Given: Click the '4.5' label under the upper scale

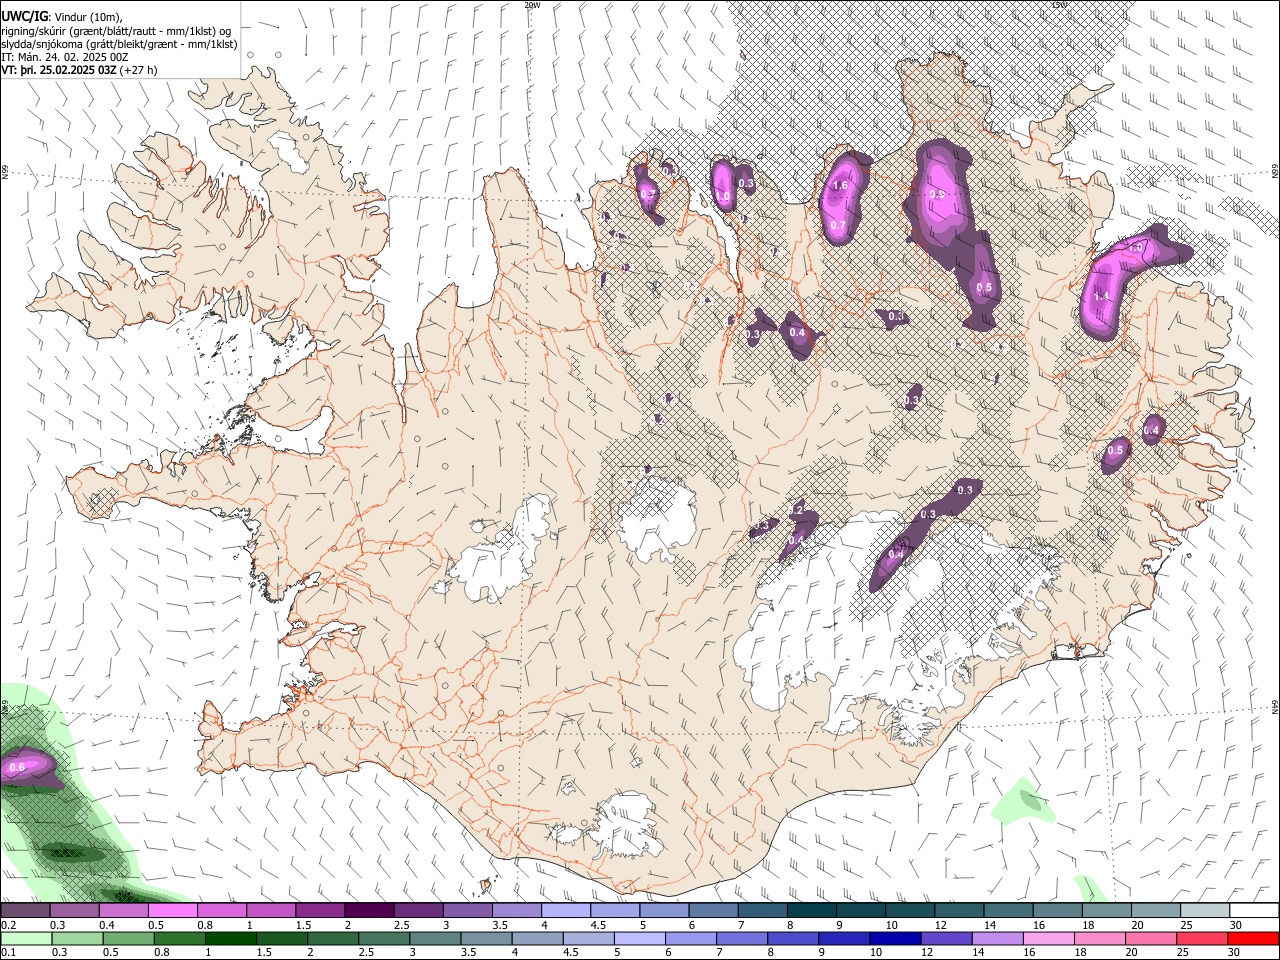Looking at the screenshot, I should [x=598, y=925].
